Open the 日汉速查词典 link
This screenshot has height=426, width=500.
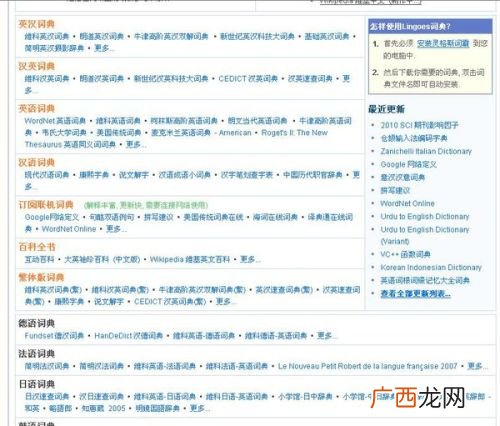(47, 397)
